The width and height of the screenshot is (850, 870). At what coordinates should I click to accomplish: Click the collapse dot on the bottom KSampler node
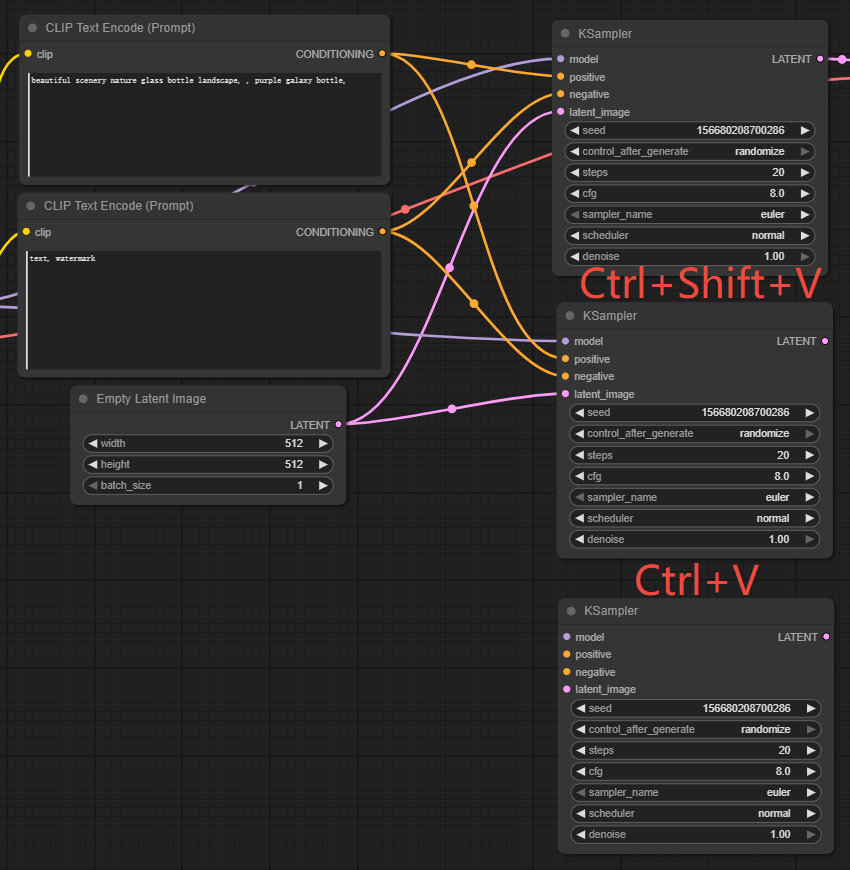[x=572, y=611]
